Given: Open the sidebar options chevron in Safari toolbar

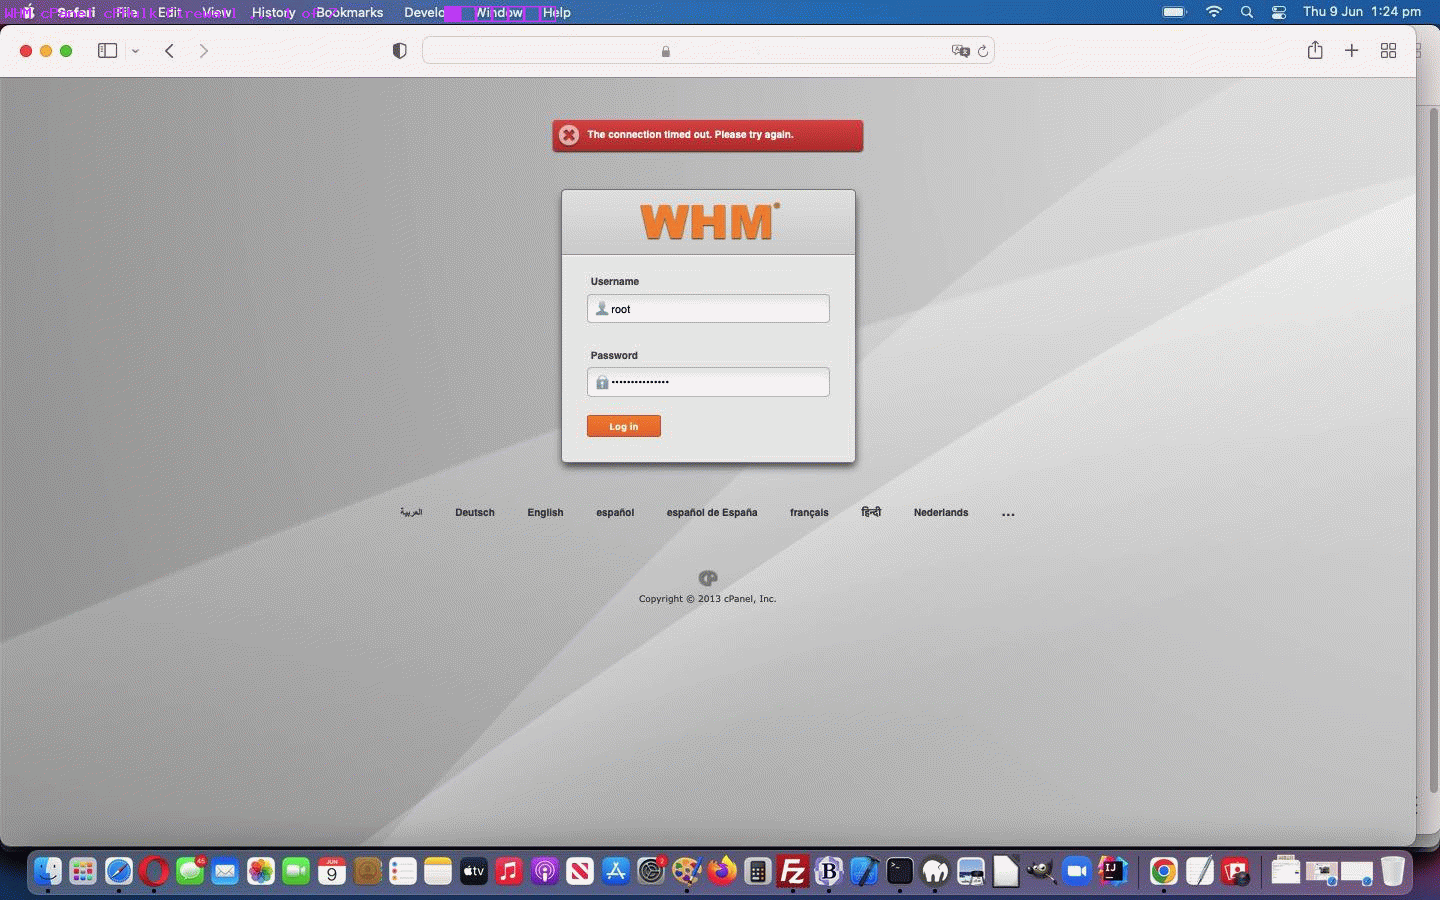Looking at the screenshot, I should click(135, 51).
